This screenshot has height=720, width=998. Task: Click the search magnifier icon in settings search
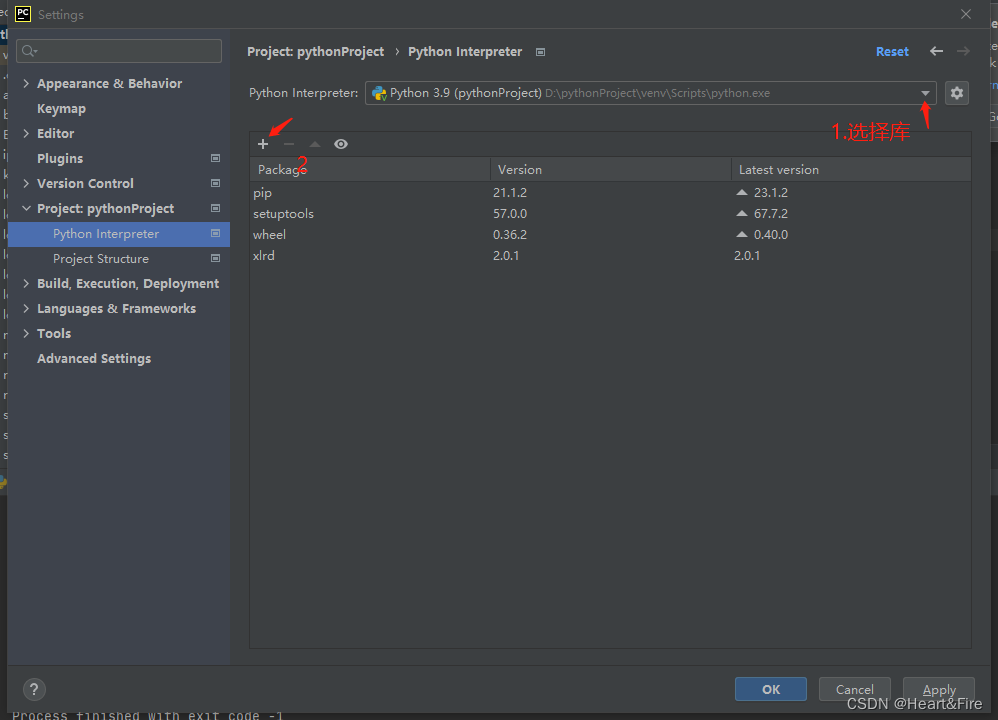pos(29,51)
